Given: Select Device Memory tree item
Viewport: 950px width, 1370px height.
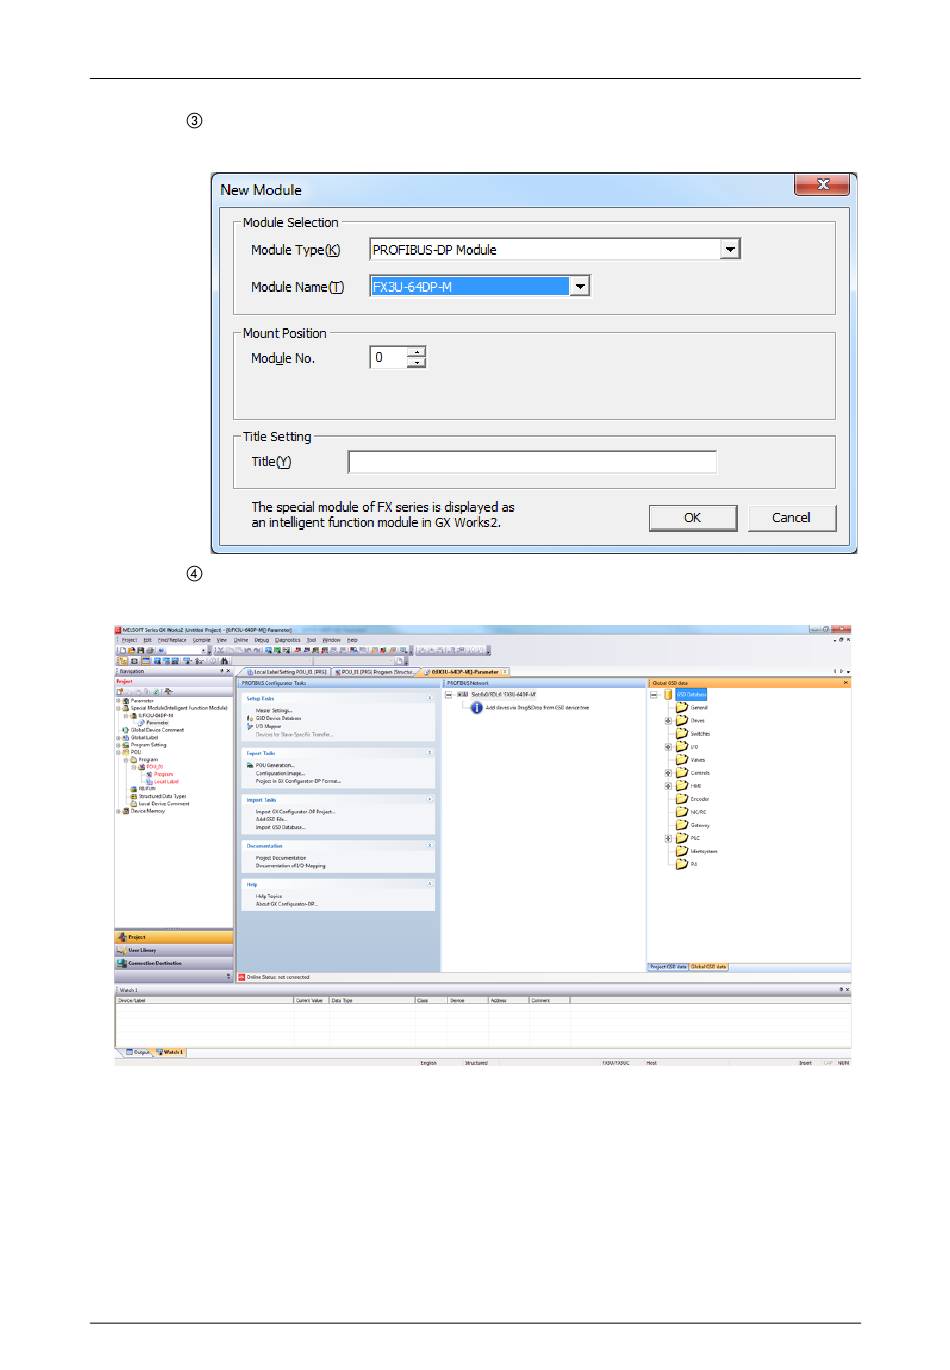Looking at the screenshot, I should coord(148,811).
